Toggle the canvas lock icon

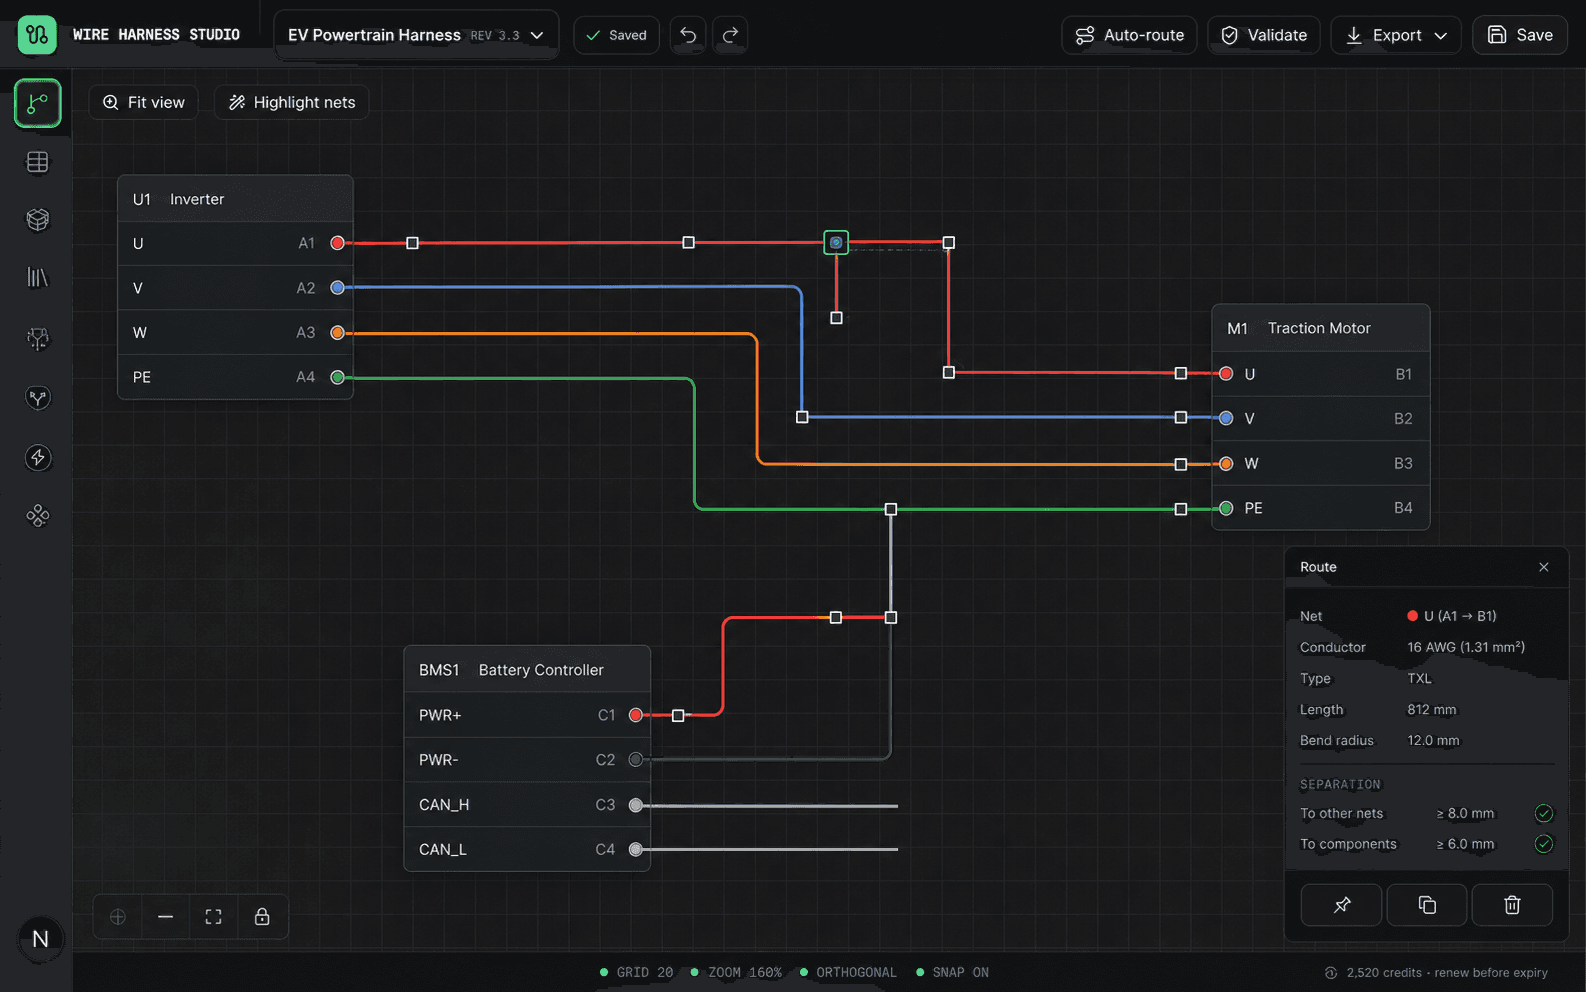click(x=262, y=917)
